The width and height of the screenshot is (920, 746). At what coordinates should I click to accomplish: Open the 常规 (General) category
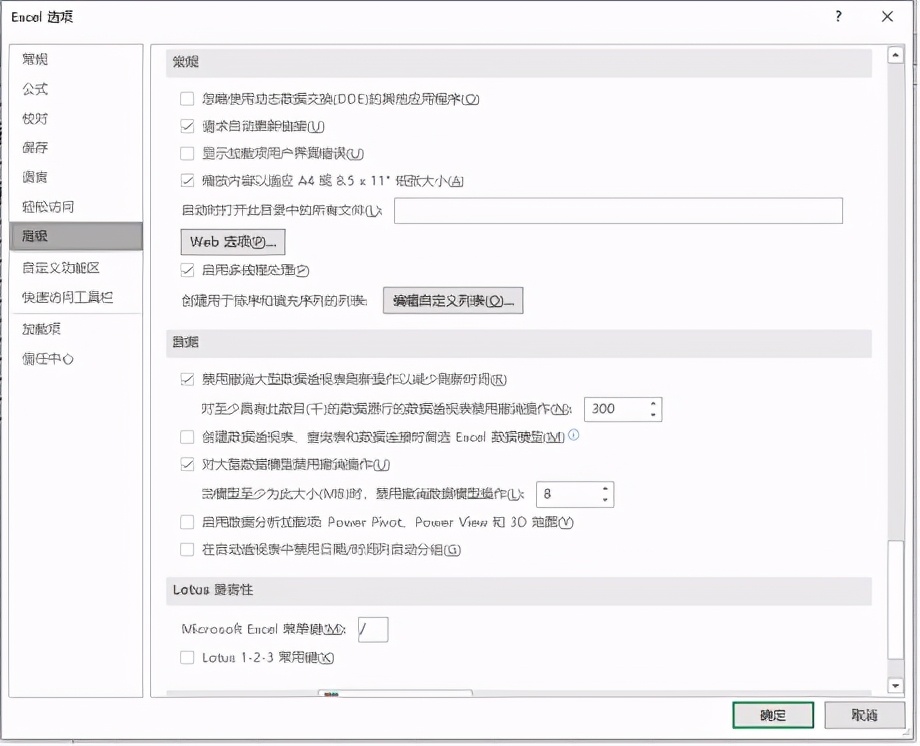pos(35,59)
